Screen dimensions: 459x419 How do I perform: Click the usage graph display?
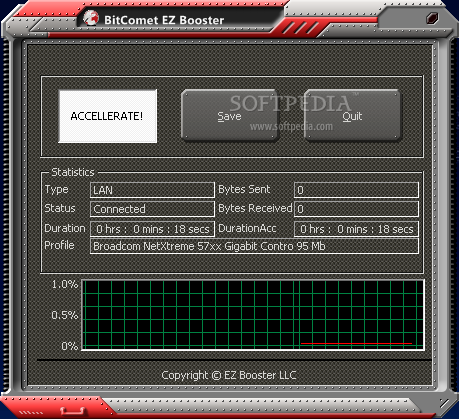pyautogui.click(x=253, y=315)
